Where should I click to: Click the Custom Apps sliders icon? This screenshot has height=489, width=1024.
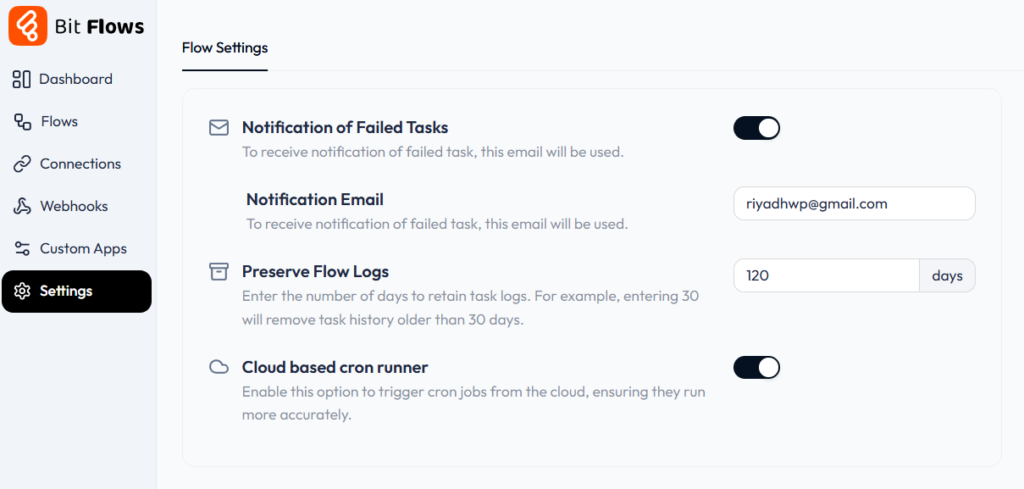click(x=21, y=249)
